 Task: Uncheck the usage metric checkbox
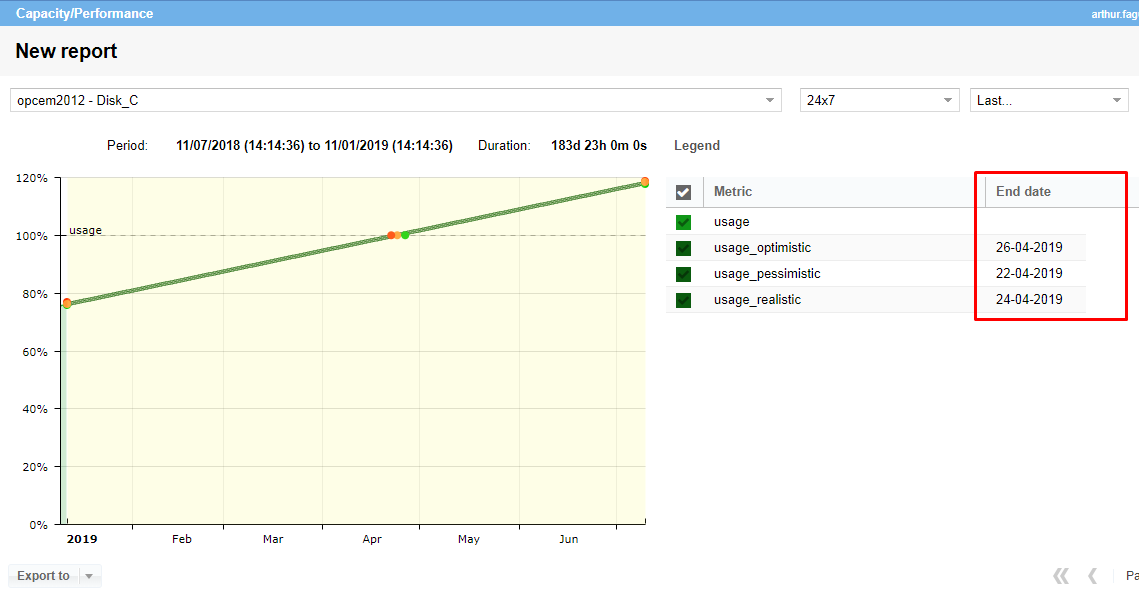click(x=684, y=222)
